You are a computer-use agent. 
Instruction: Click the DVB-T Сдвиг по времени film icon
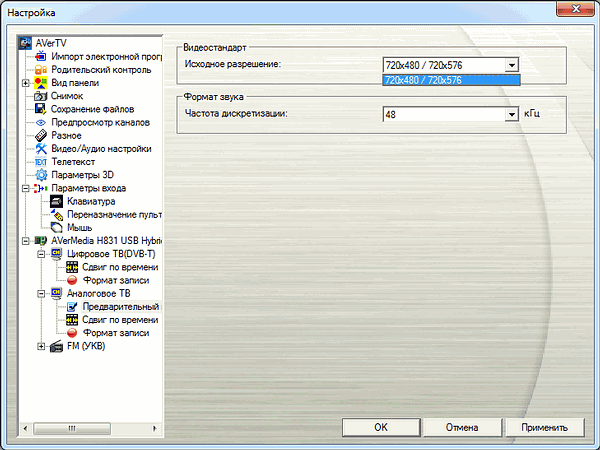[72, 267]
